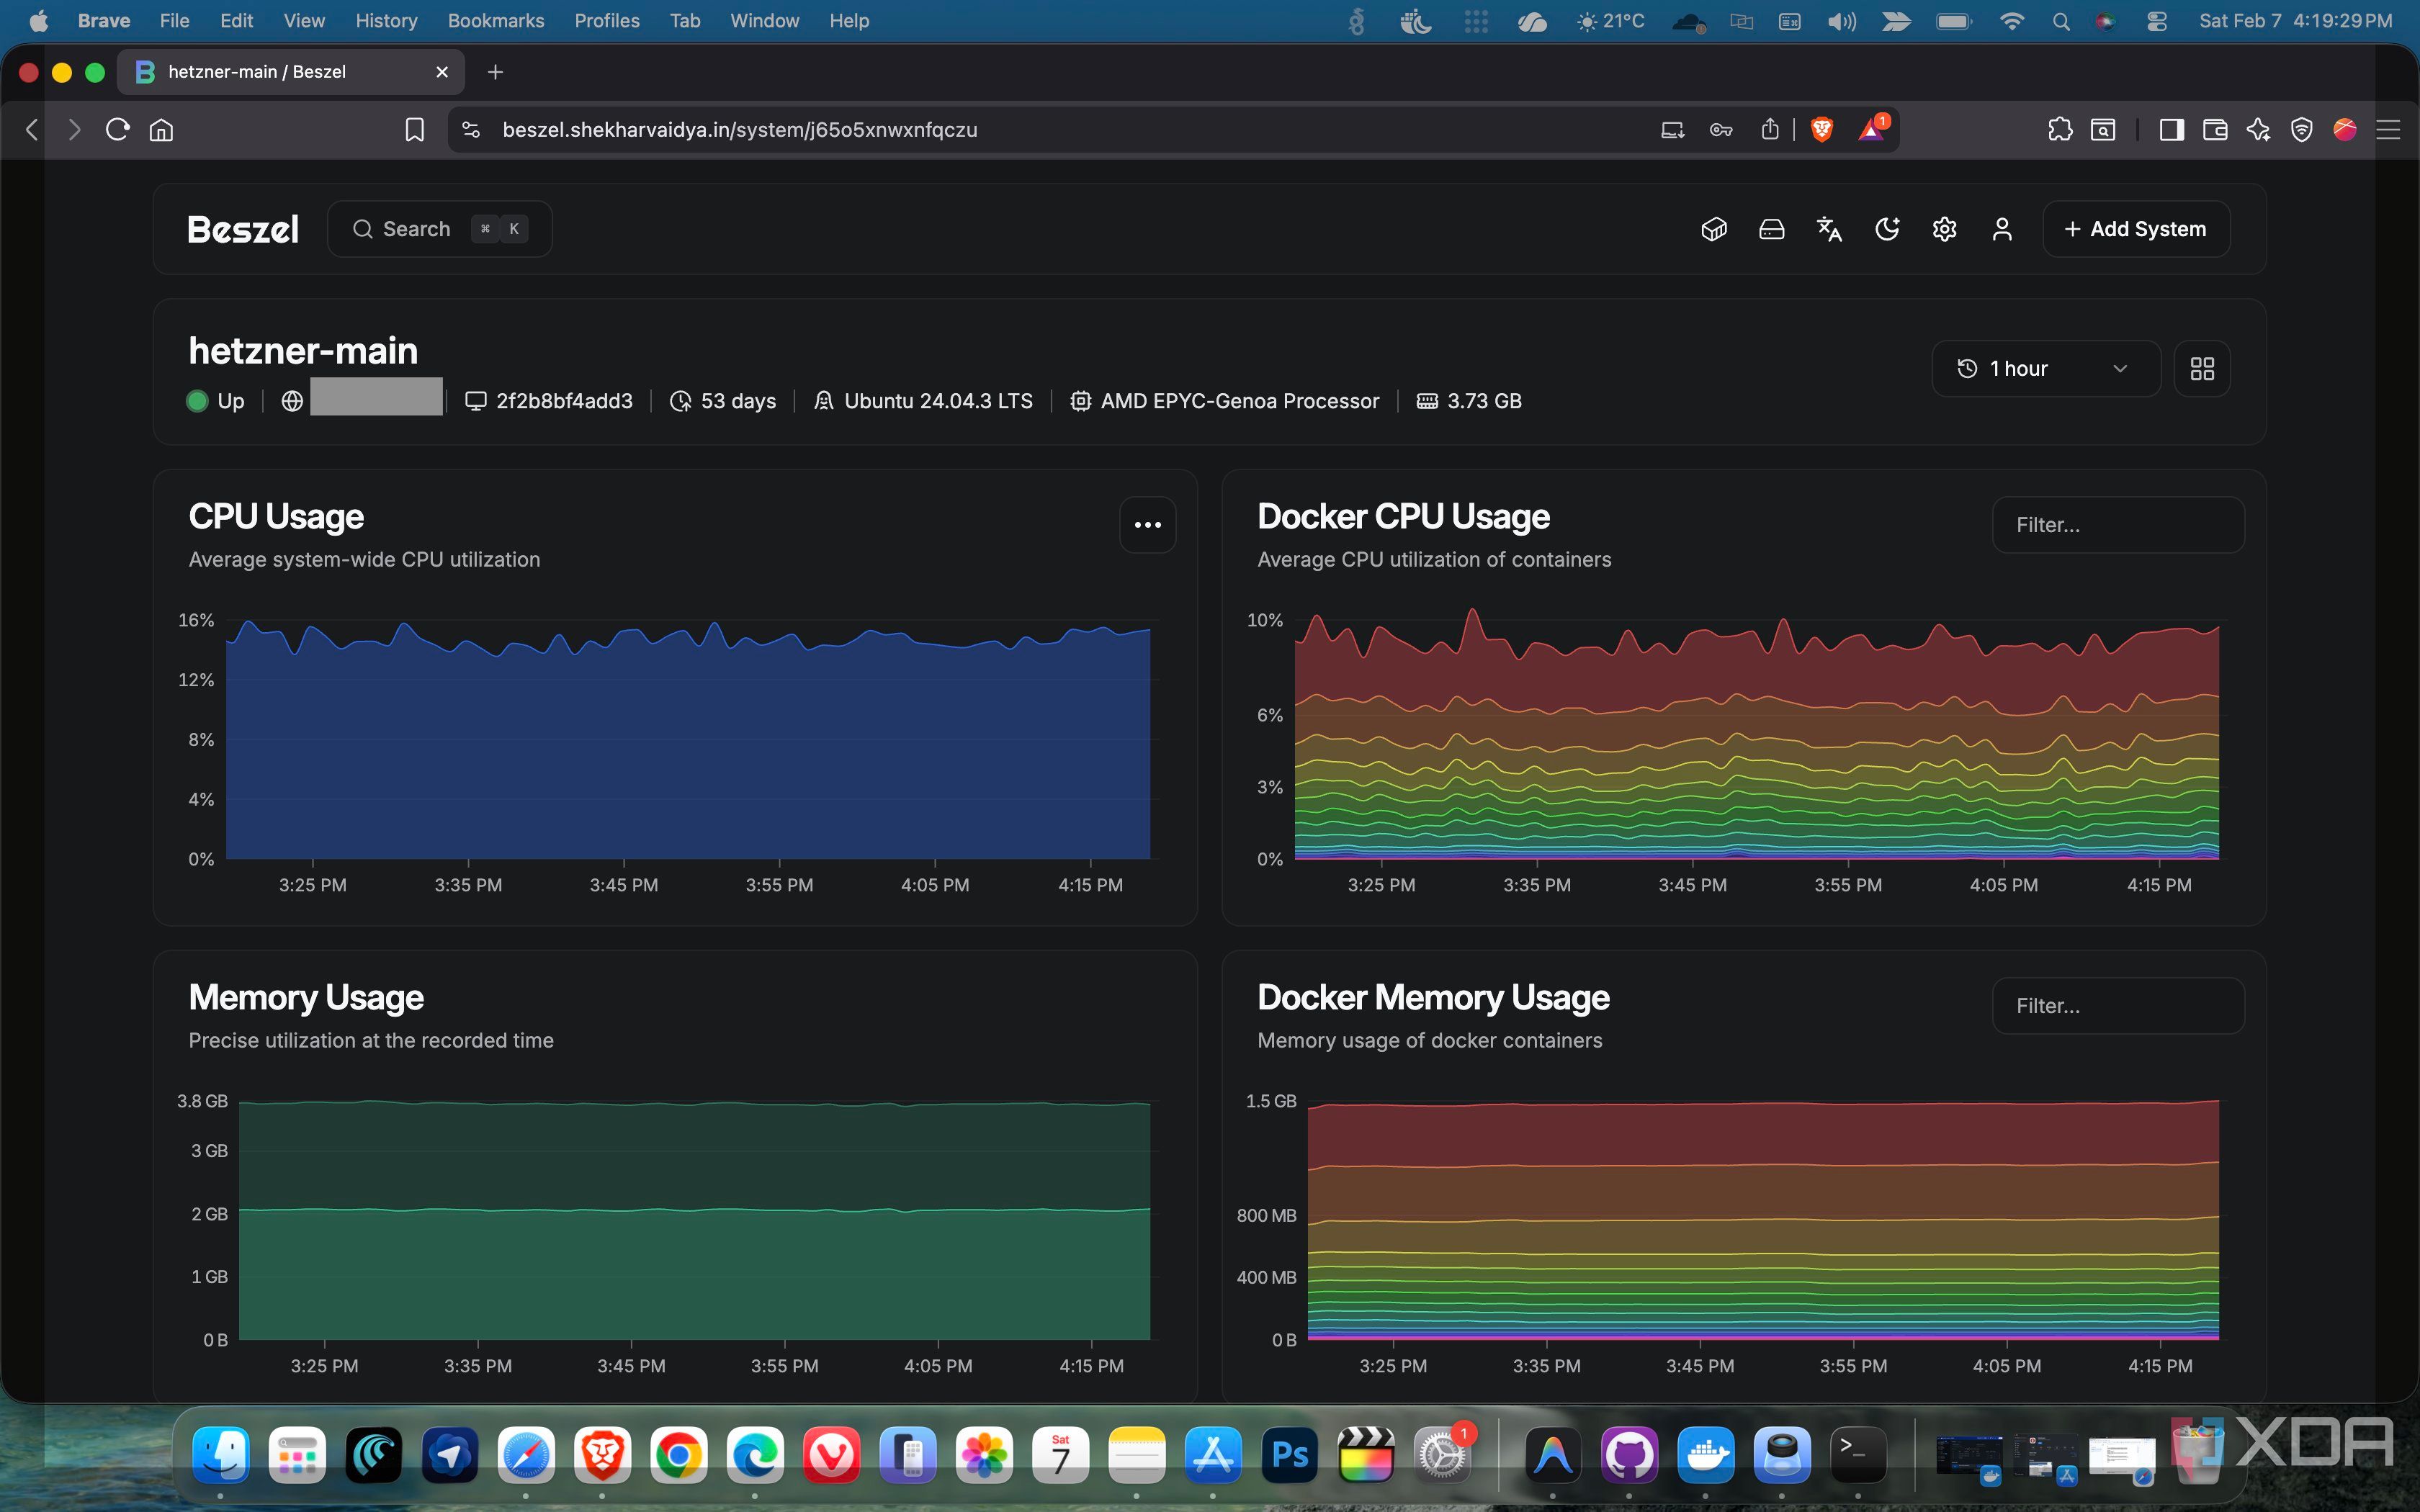Open the History menu

(386, 21)
